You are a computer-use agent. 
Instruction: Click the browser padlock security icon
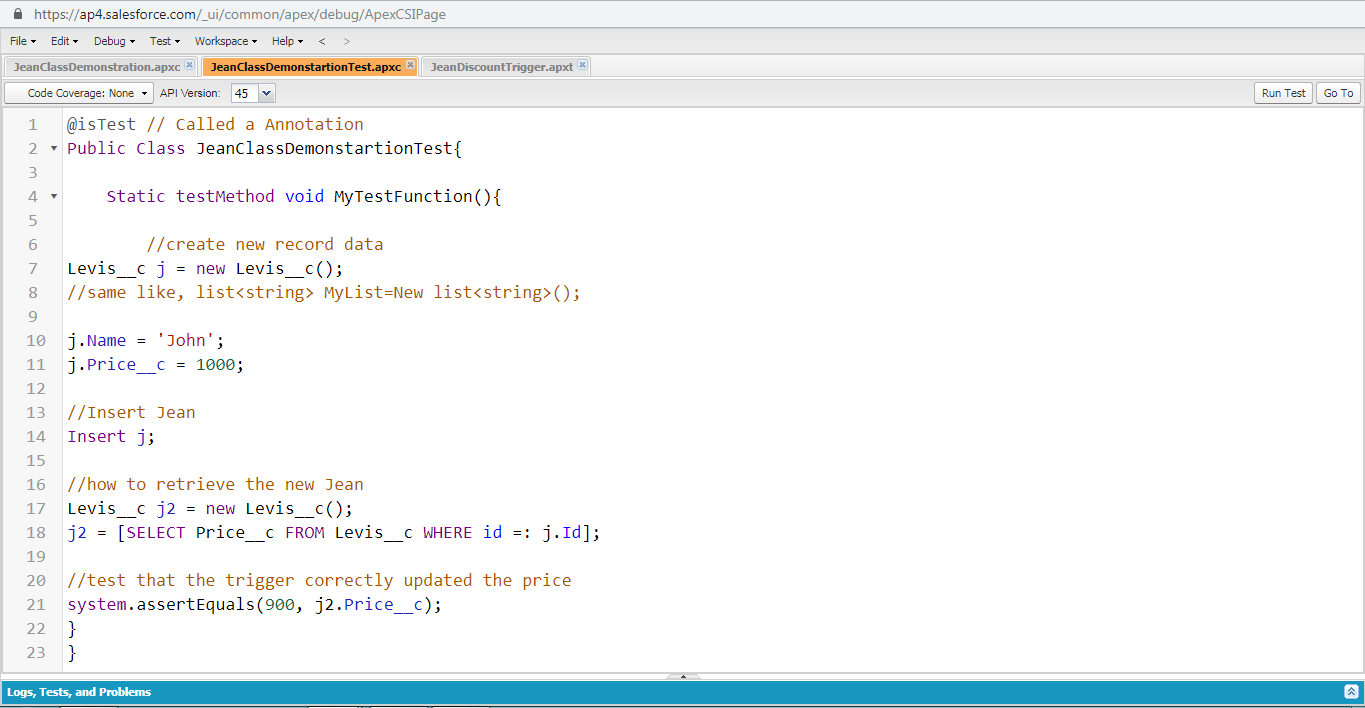pos(17,14)
